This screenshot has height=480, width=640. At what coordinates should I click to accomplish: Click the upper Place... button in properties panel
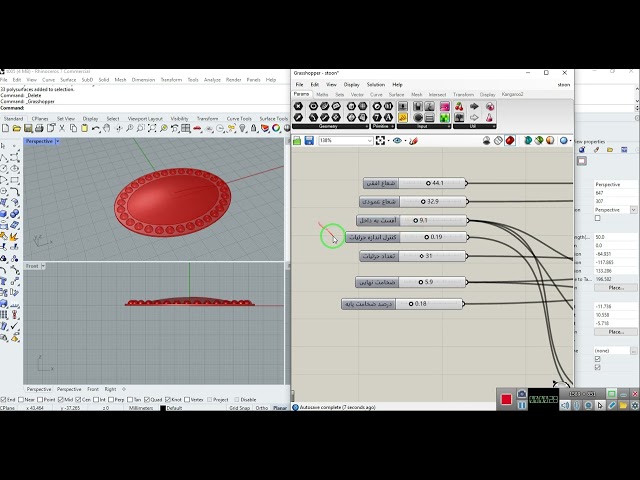[x=616, y=288]
